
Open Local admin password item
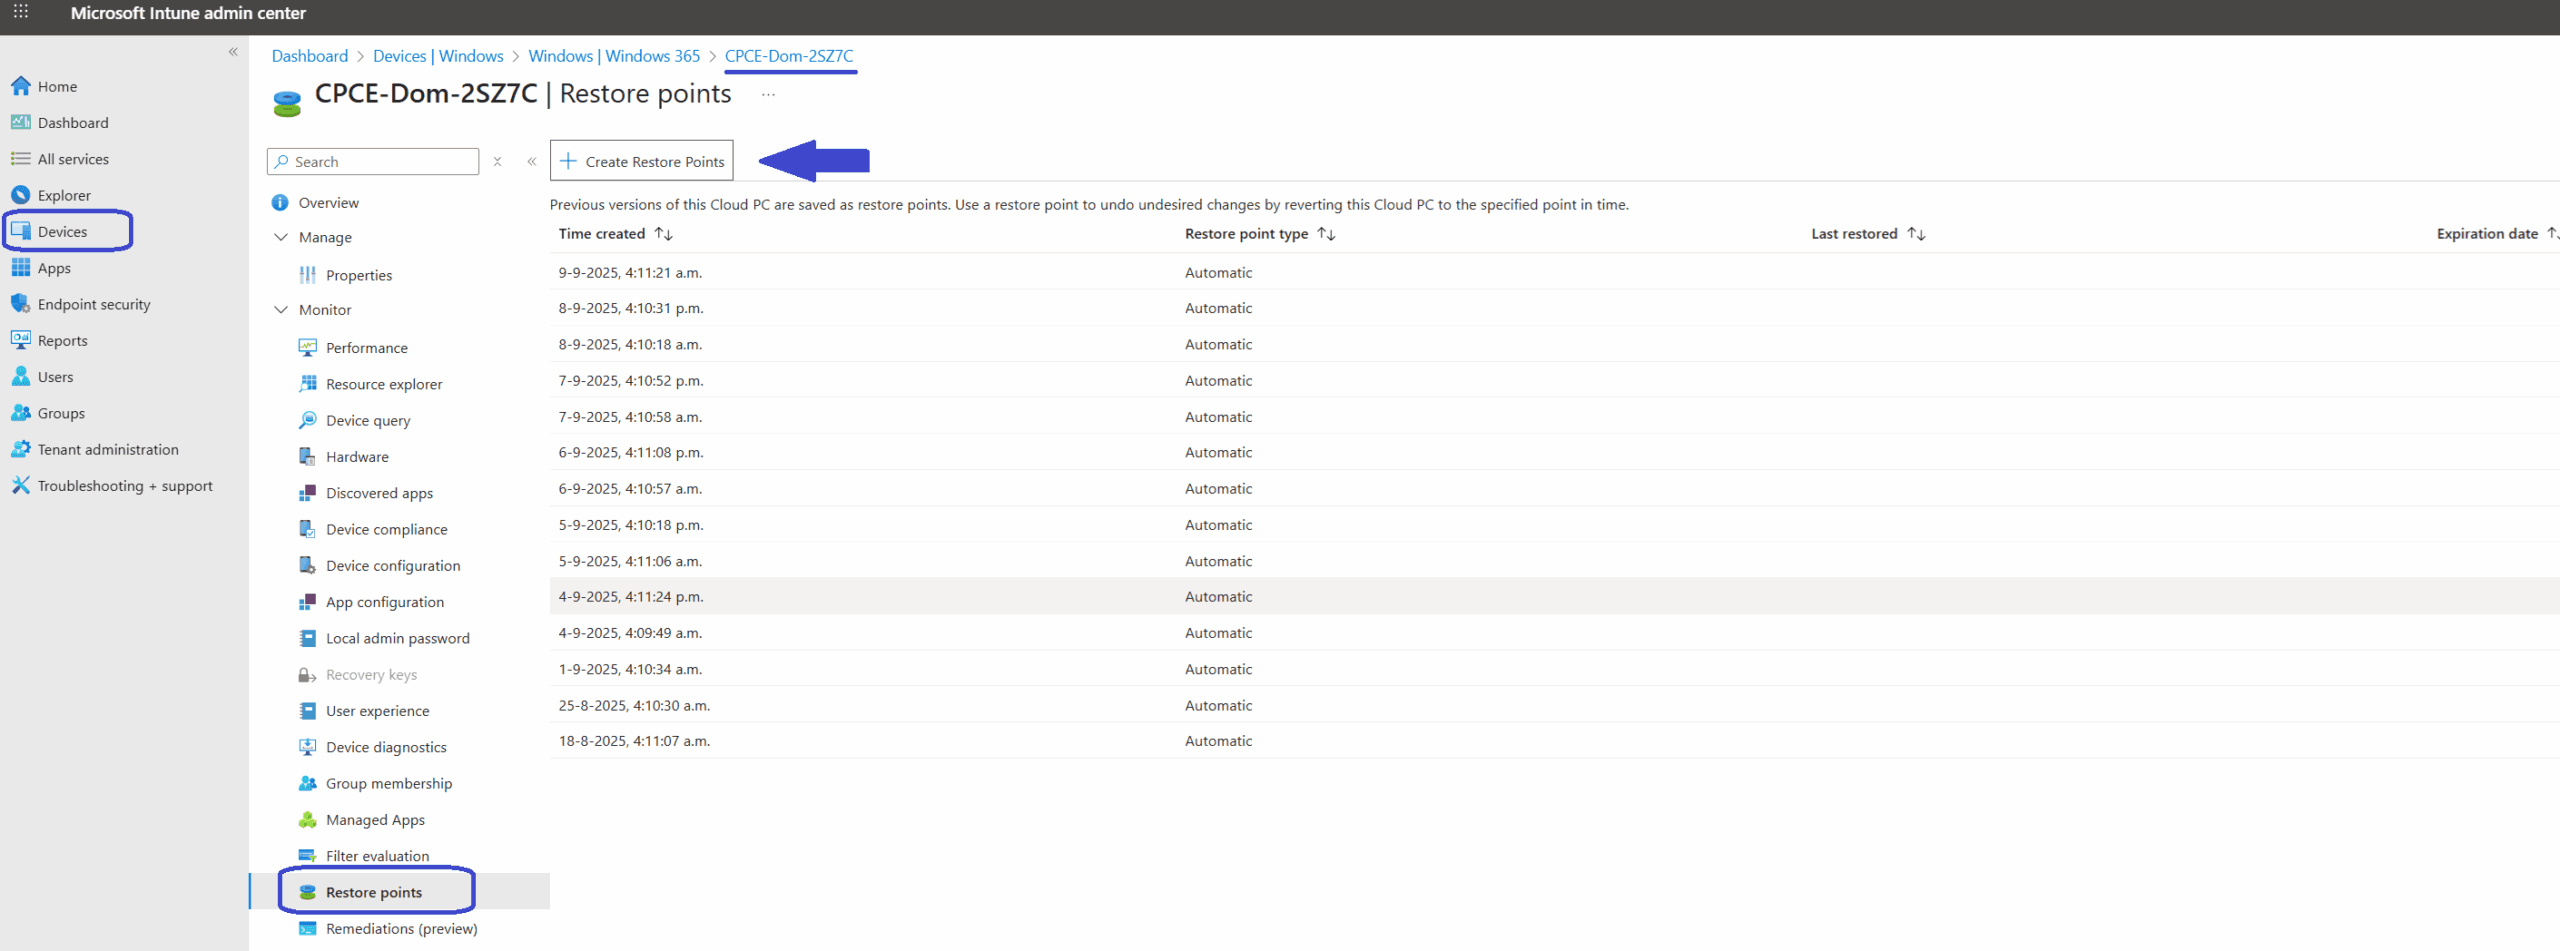pos(397,638)
